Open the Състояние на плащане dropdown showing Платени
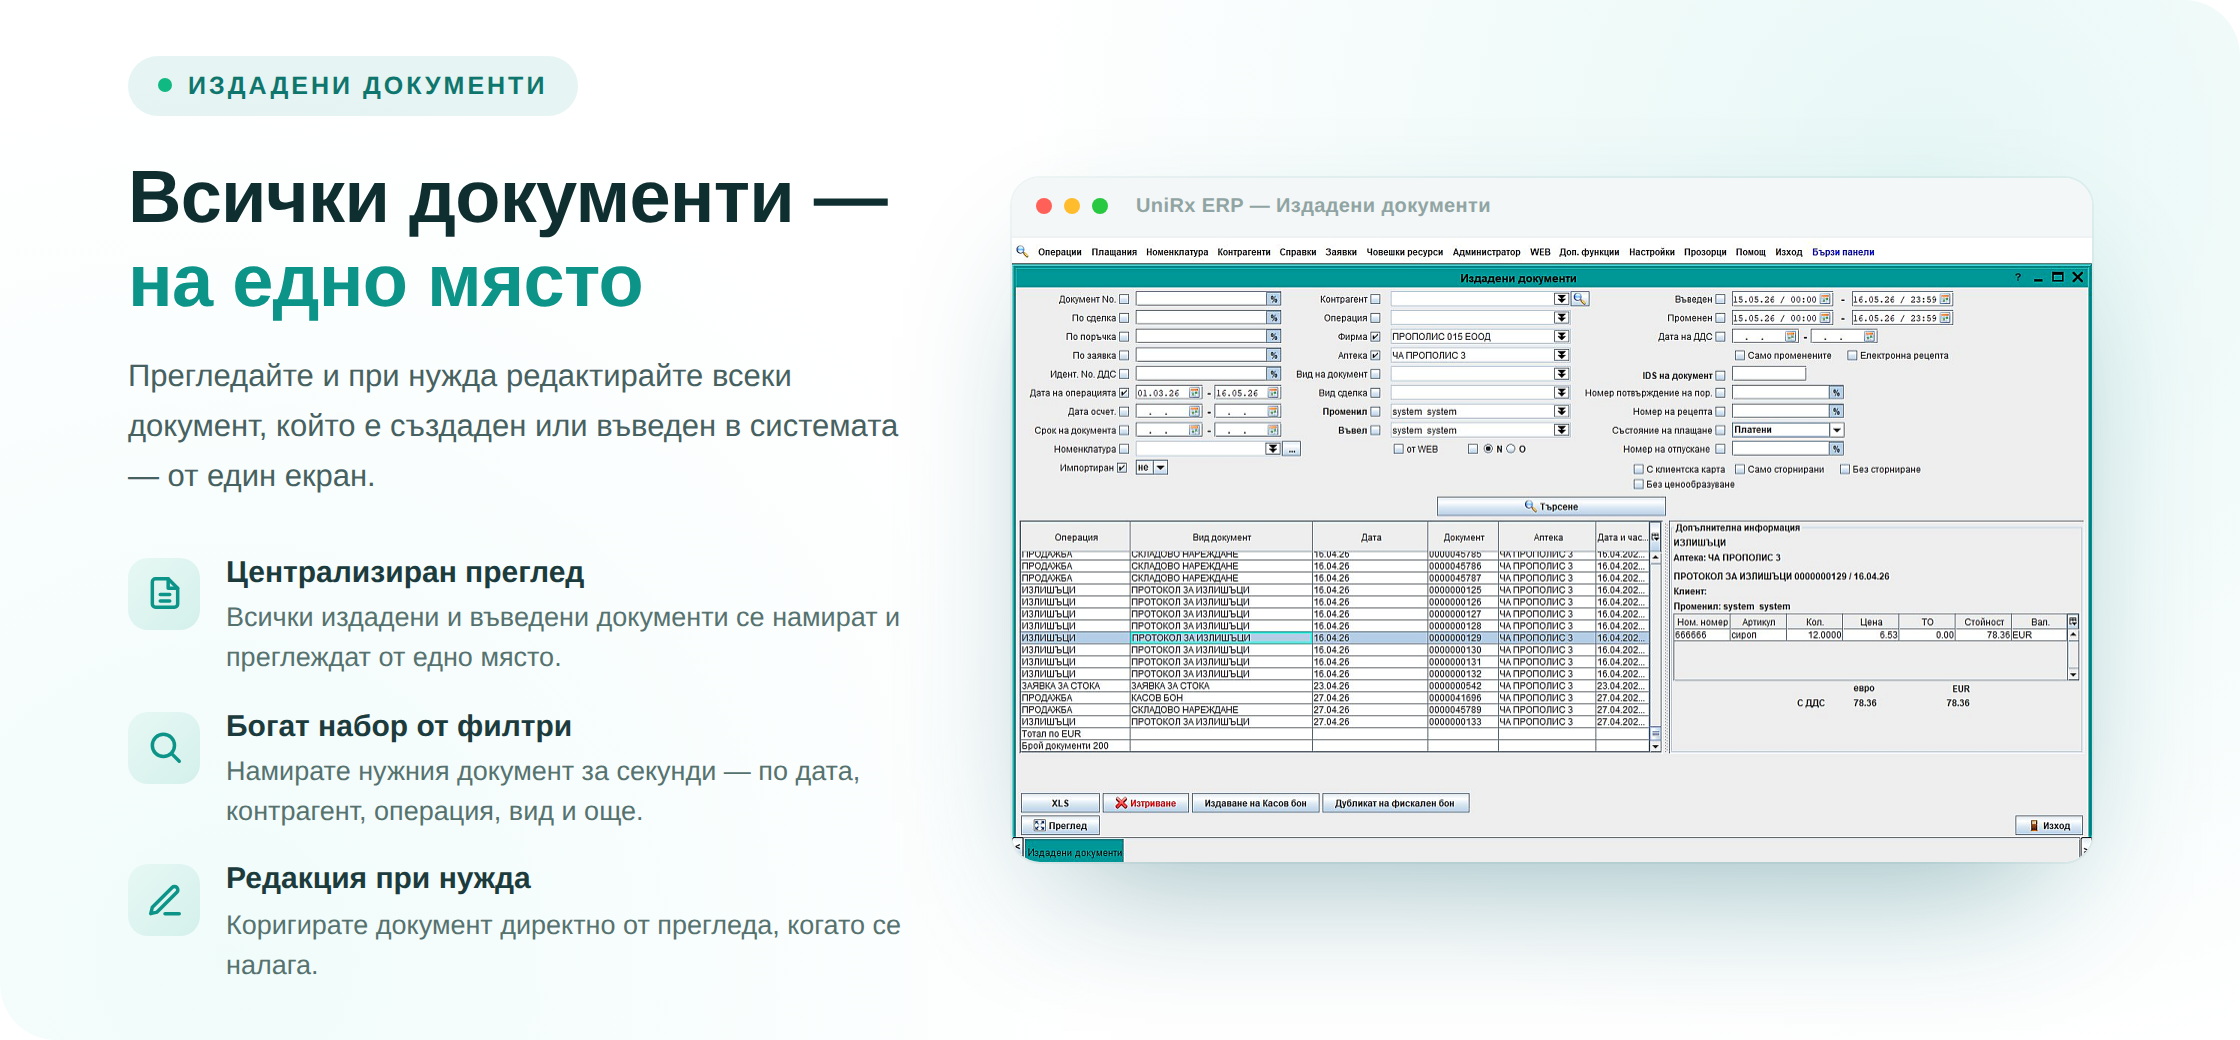Image resolution: width=2240 pixels, height=1040 pixels. (1836, 430)
